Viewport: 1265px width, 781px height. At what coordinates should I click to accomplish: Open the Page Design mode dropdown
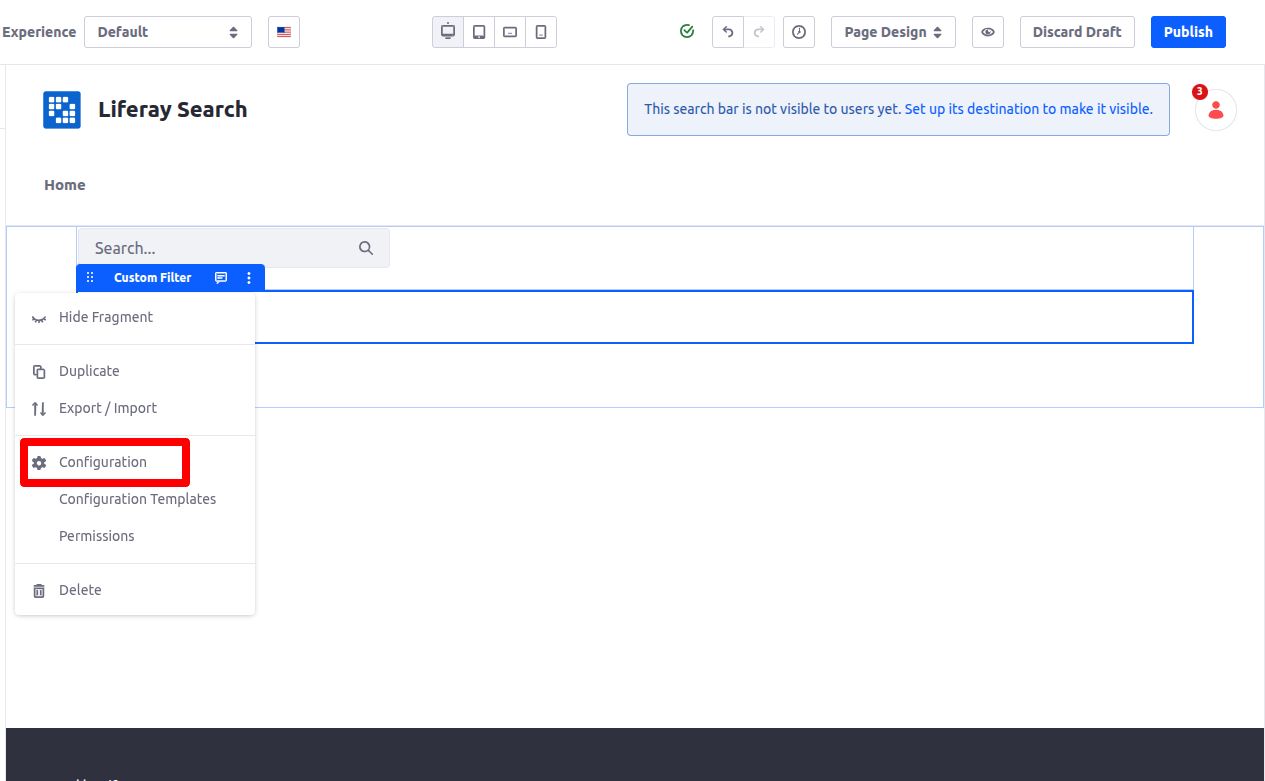893,32
